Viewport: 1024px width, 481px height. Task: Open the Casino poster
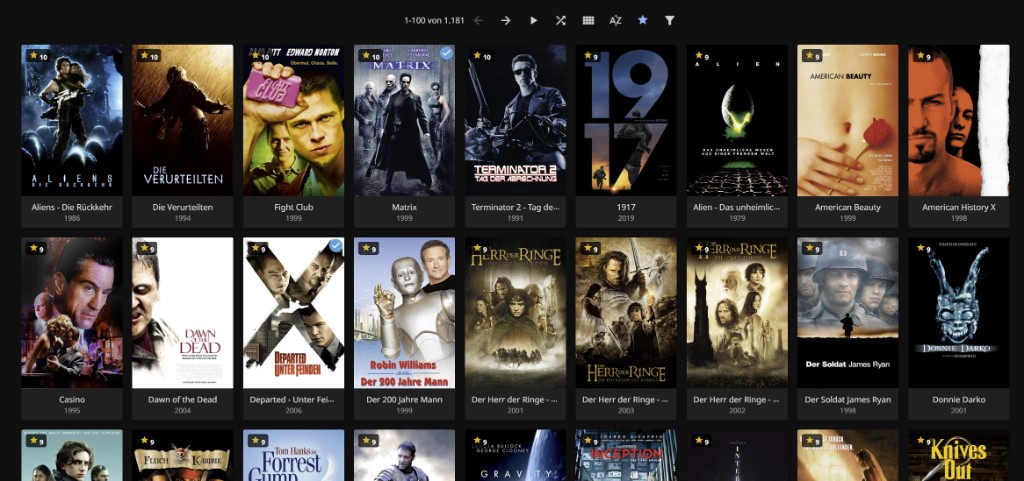click(72, 313)
